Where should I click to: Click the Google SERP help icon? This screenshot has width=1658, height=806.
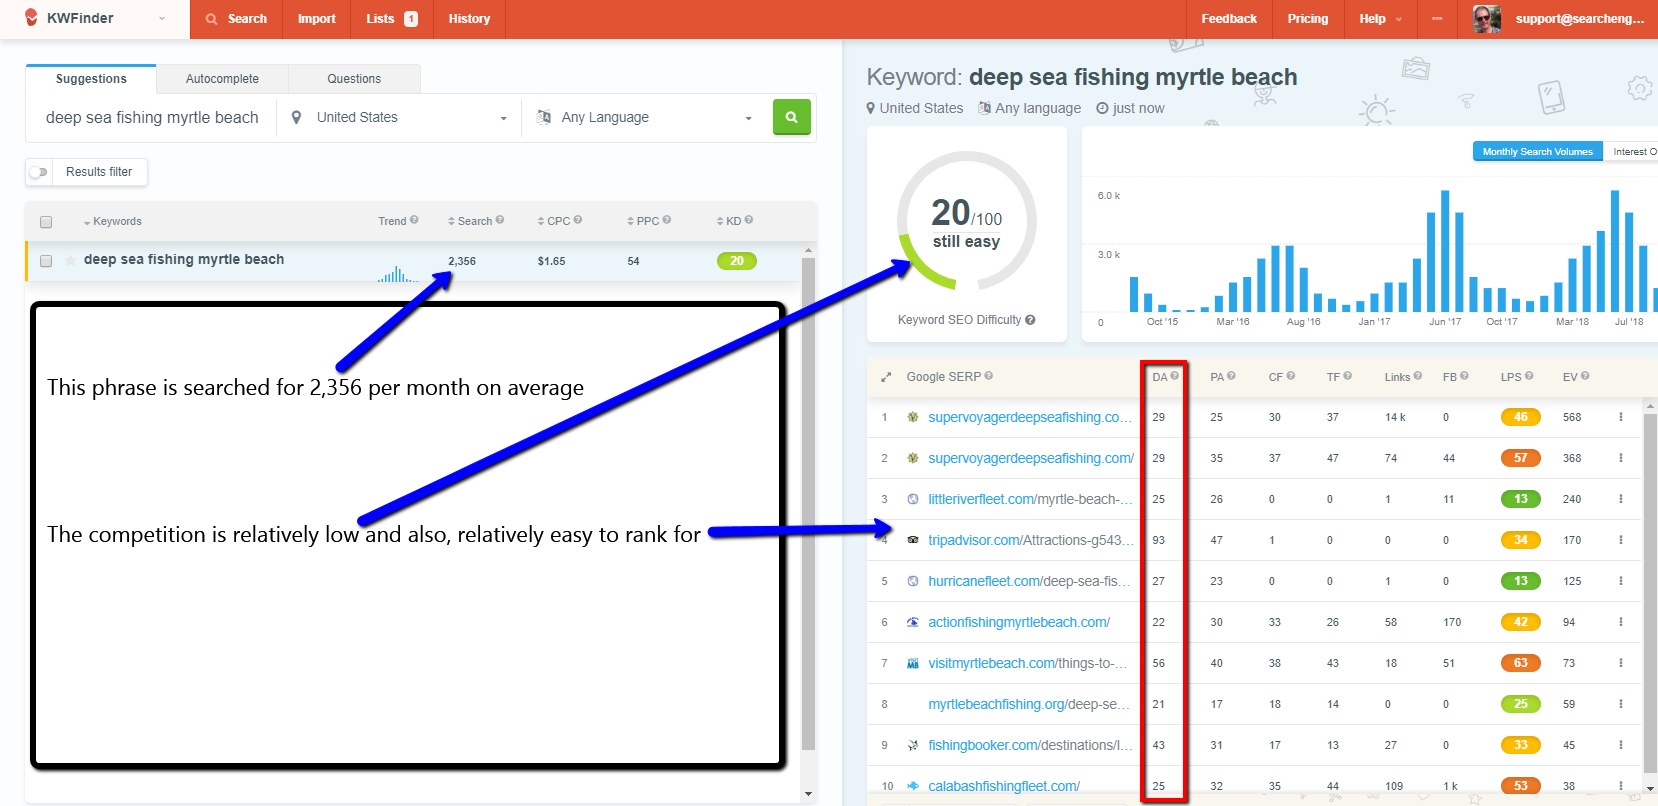tap(989, 376)
